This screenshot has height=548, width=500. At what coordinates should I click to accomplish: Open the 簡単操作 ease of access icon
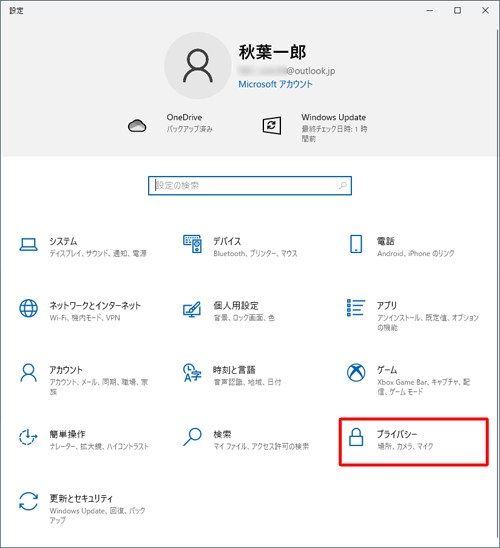[28, 437]
